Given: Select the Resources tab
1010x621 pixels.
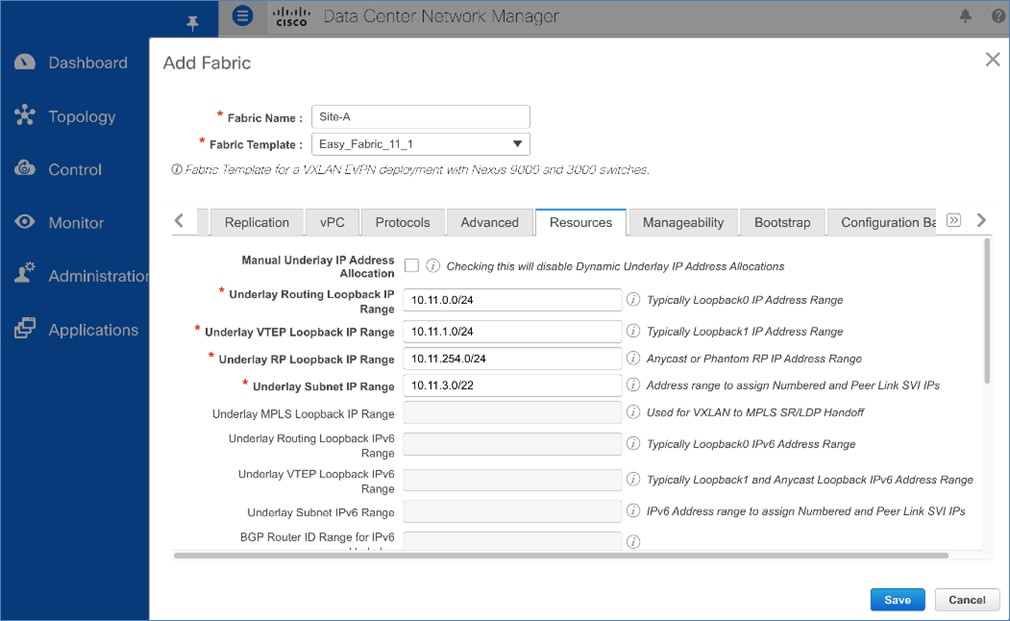Looking at the screenshot, I should coord(581,222).
